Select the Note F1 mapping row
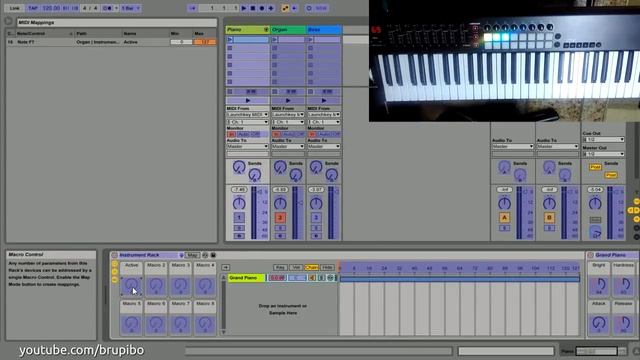Screen dimensions: 640x360 pyautogui.click(x=111, y=42)
